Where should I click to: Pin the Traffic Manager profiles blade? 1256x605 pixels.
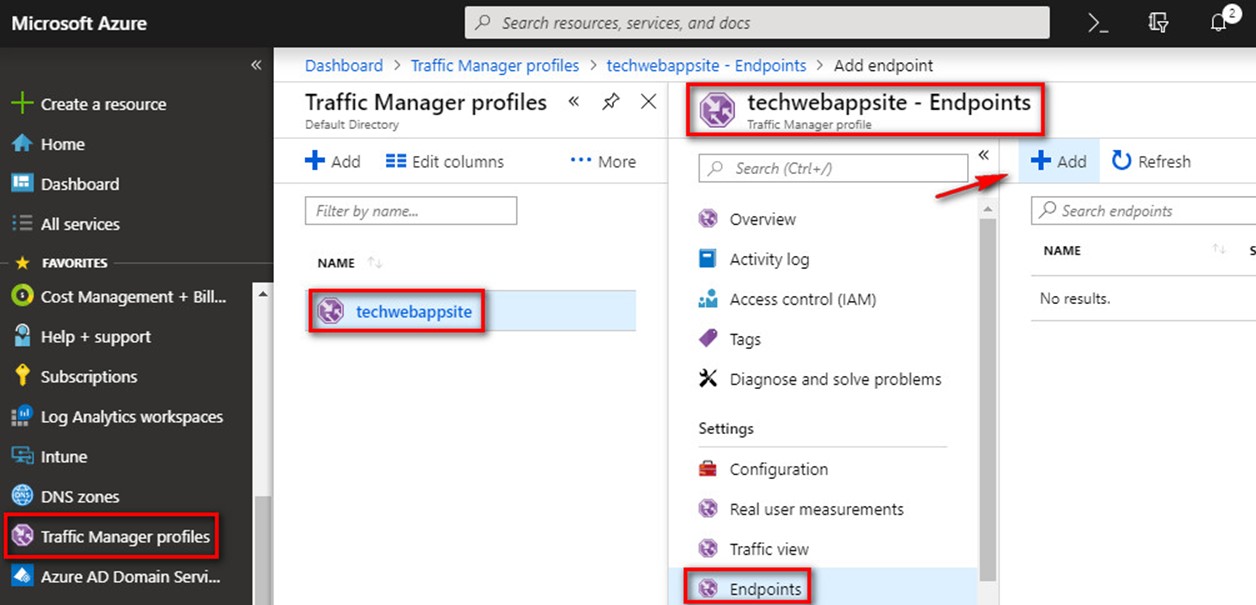pos(610,102)
